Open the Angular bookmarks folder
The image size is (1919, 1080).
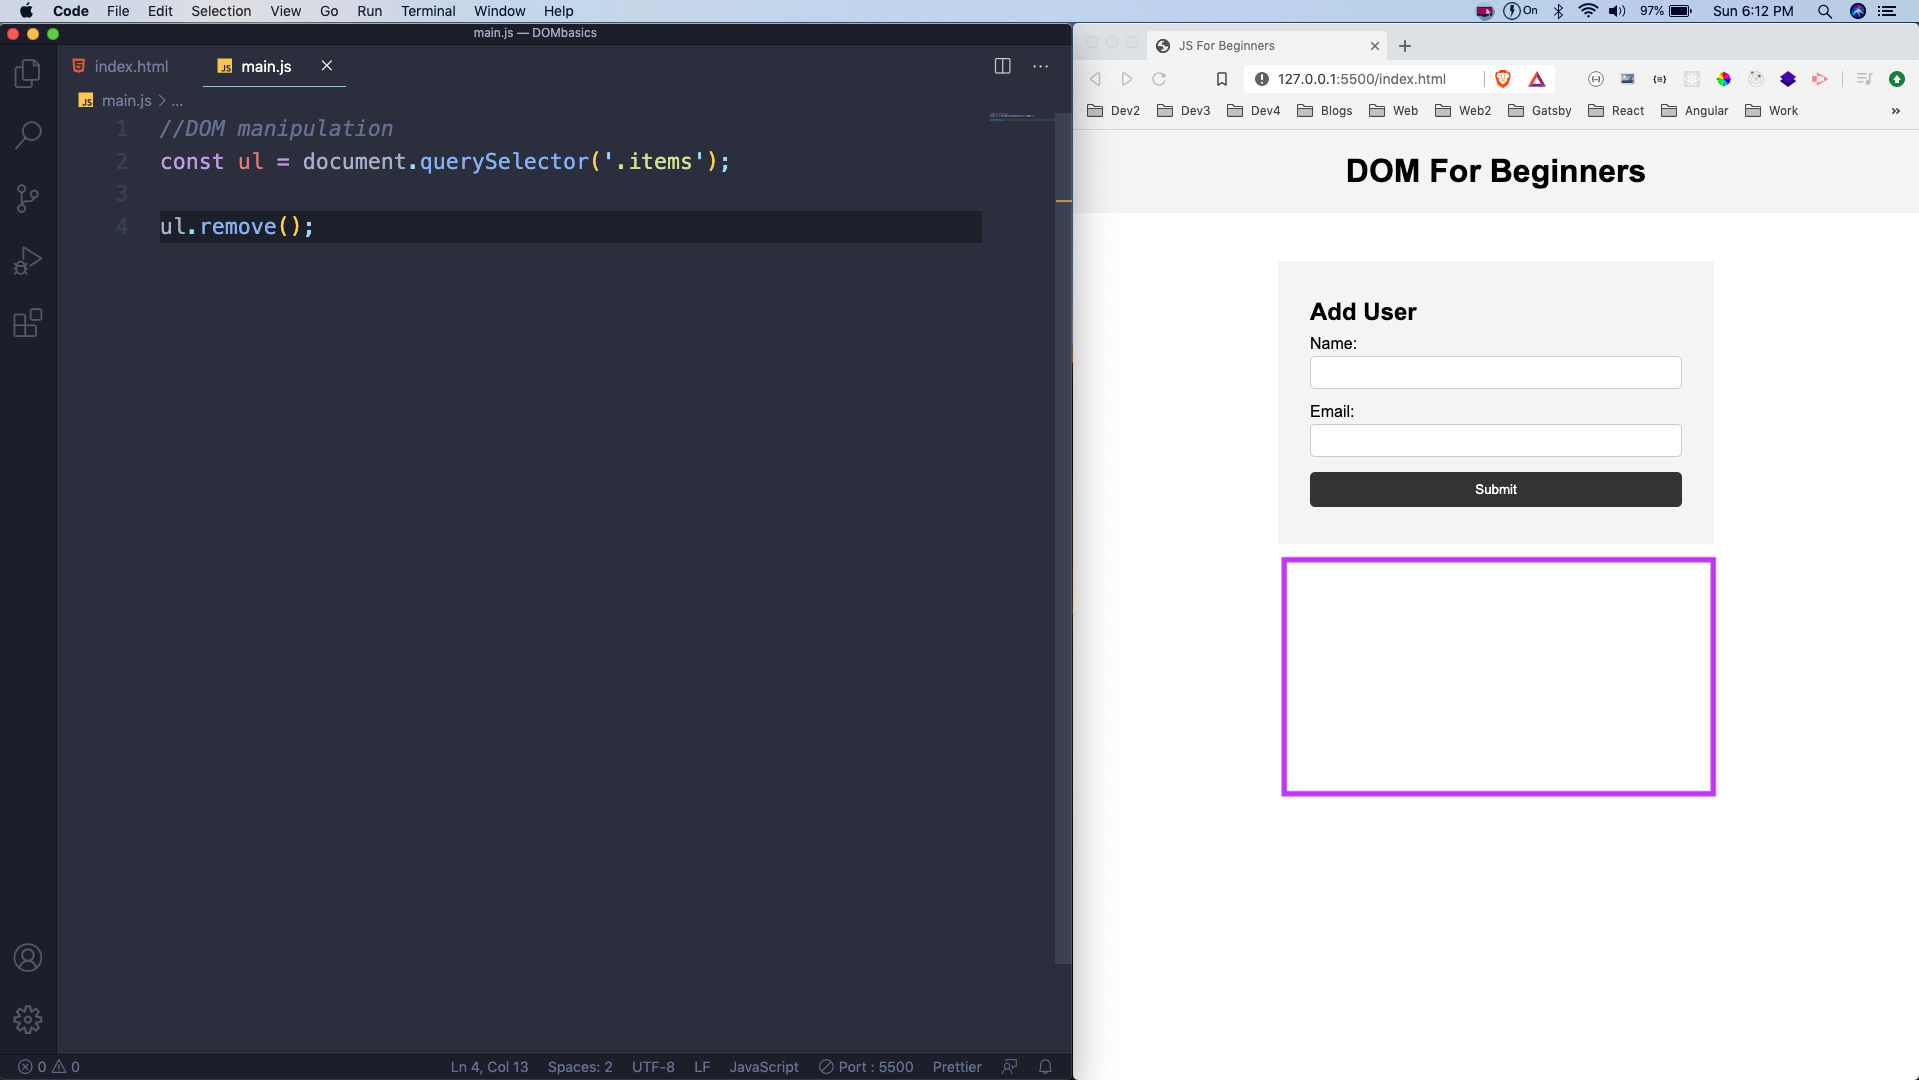pos(1694,111)
